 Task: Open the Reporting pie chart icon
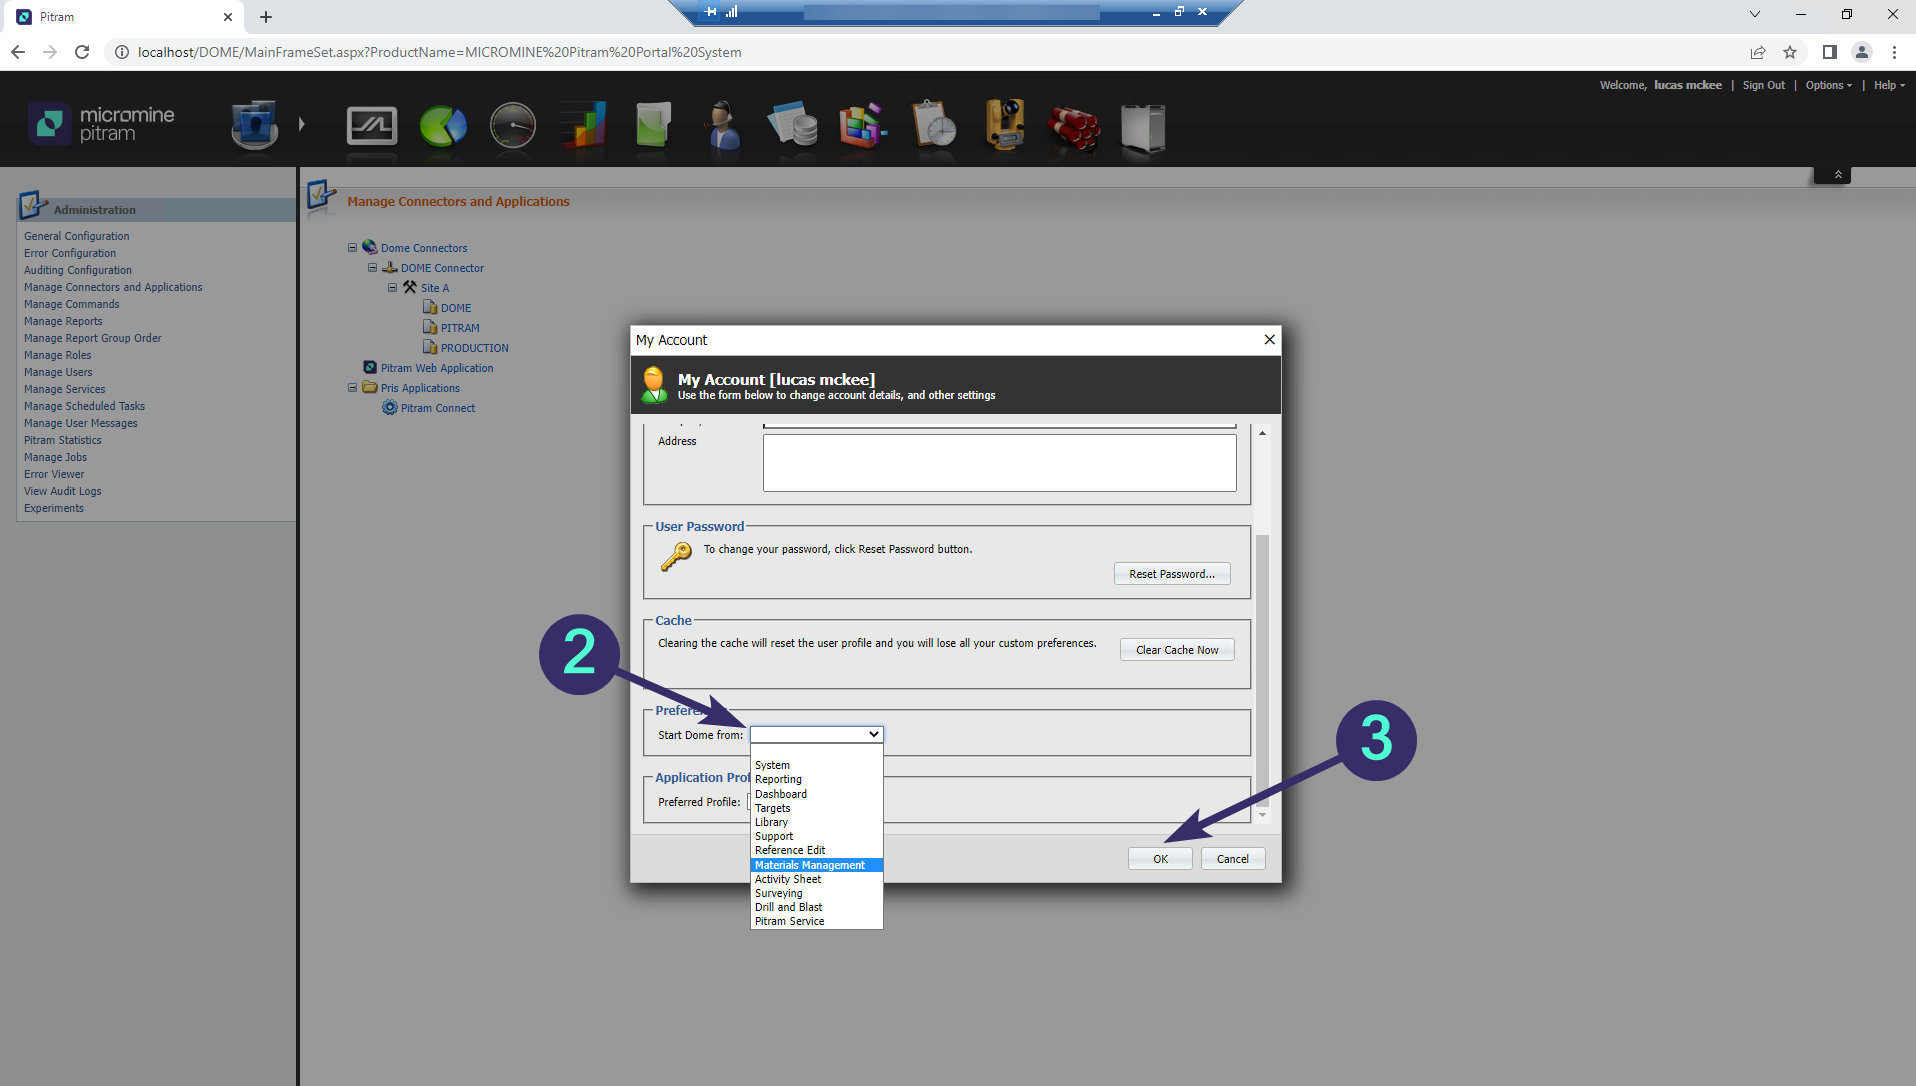(x=443, y=125)
